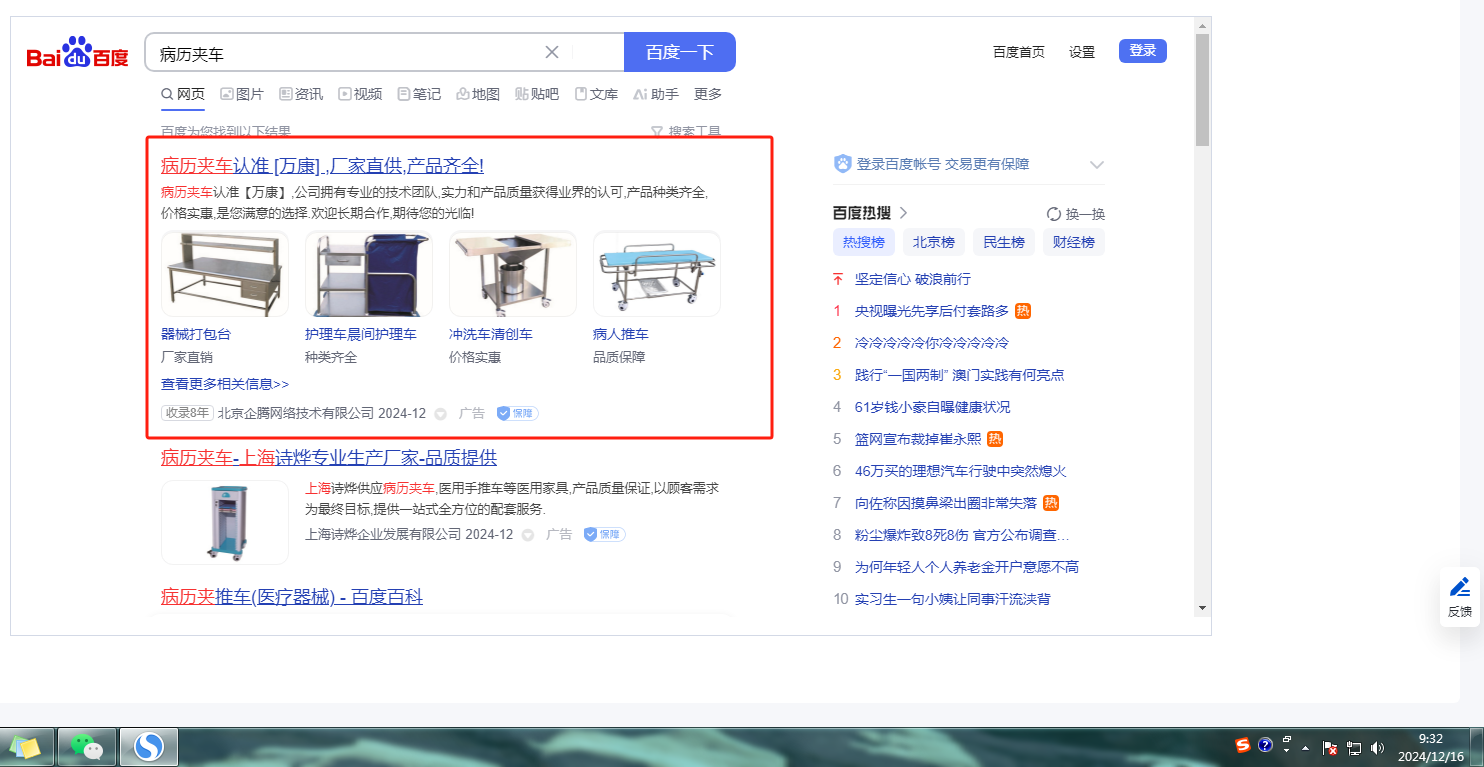The image size is (1484, 767).
Task: Click the page scrollbar down arrow
Action: click(x=1202, y=607)
